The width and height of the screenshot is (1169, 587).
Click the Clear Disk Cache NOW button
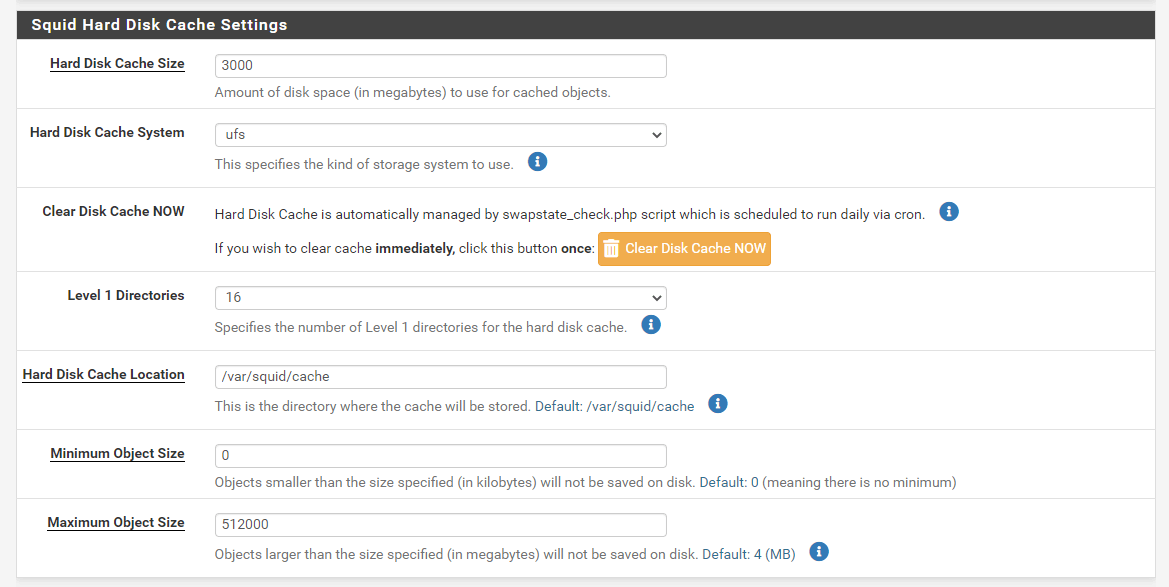tap(684, 248)
